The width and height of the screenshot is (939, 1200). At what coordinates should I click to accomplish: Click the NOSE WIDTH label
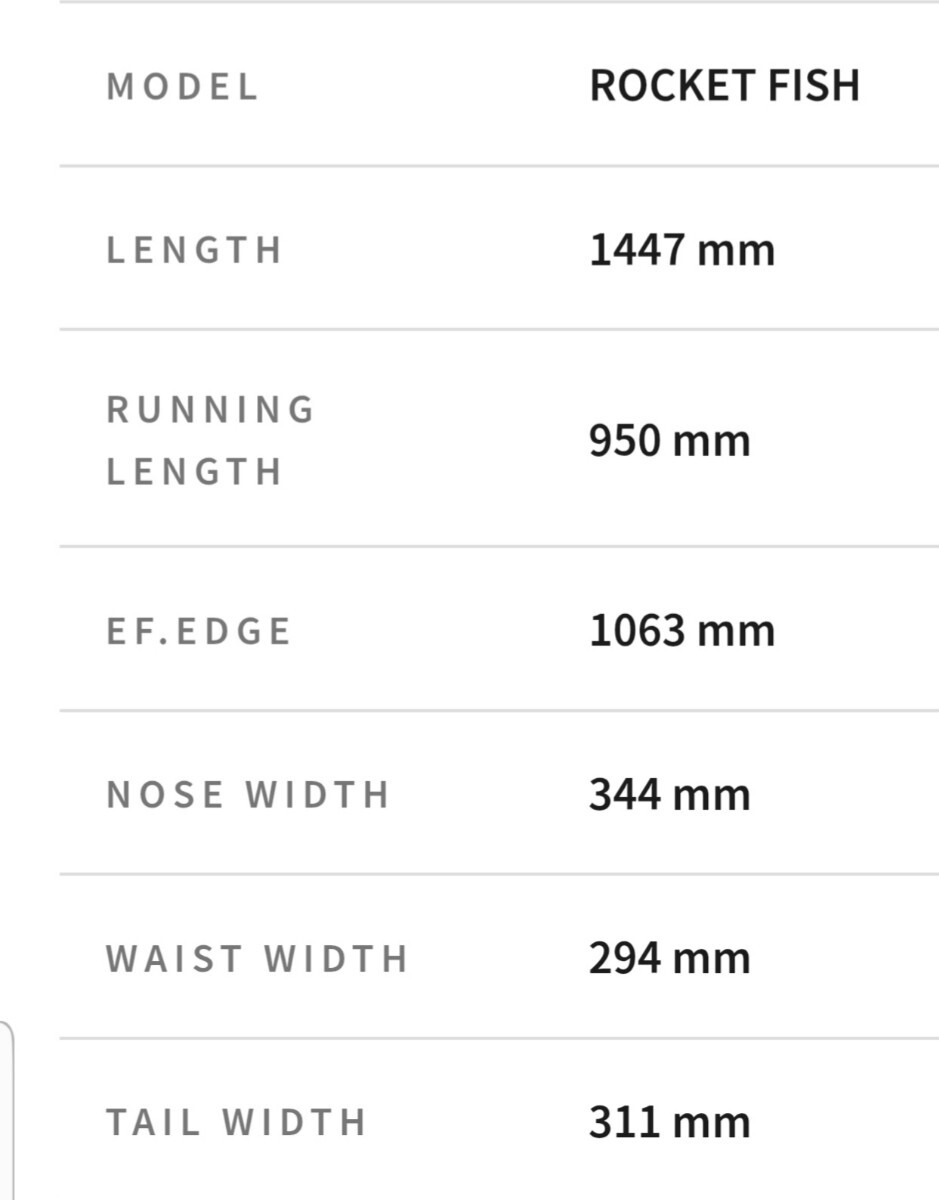pos(247,795)
